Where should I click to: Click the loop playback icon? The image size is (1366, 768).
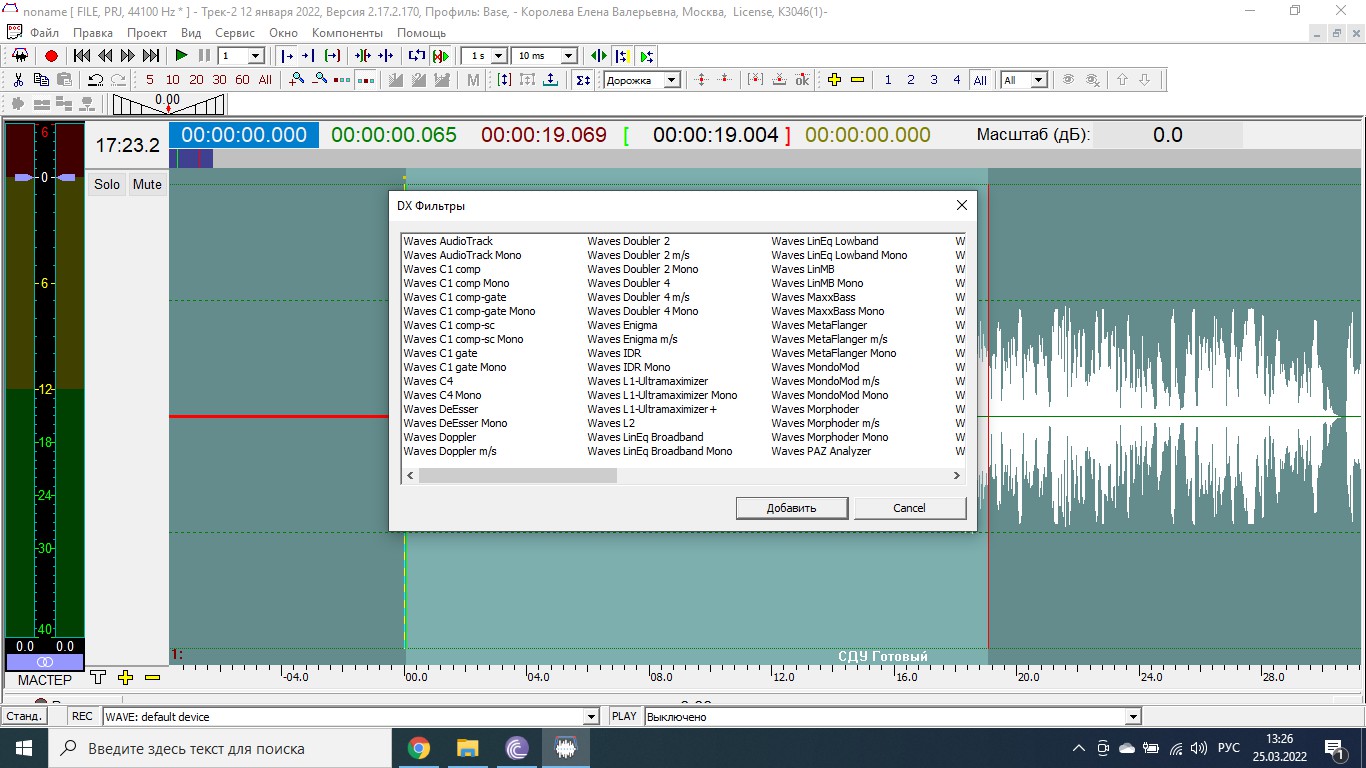pyautogui.click(x=417, y=56)
